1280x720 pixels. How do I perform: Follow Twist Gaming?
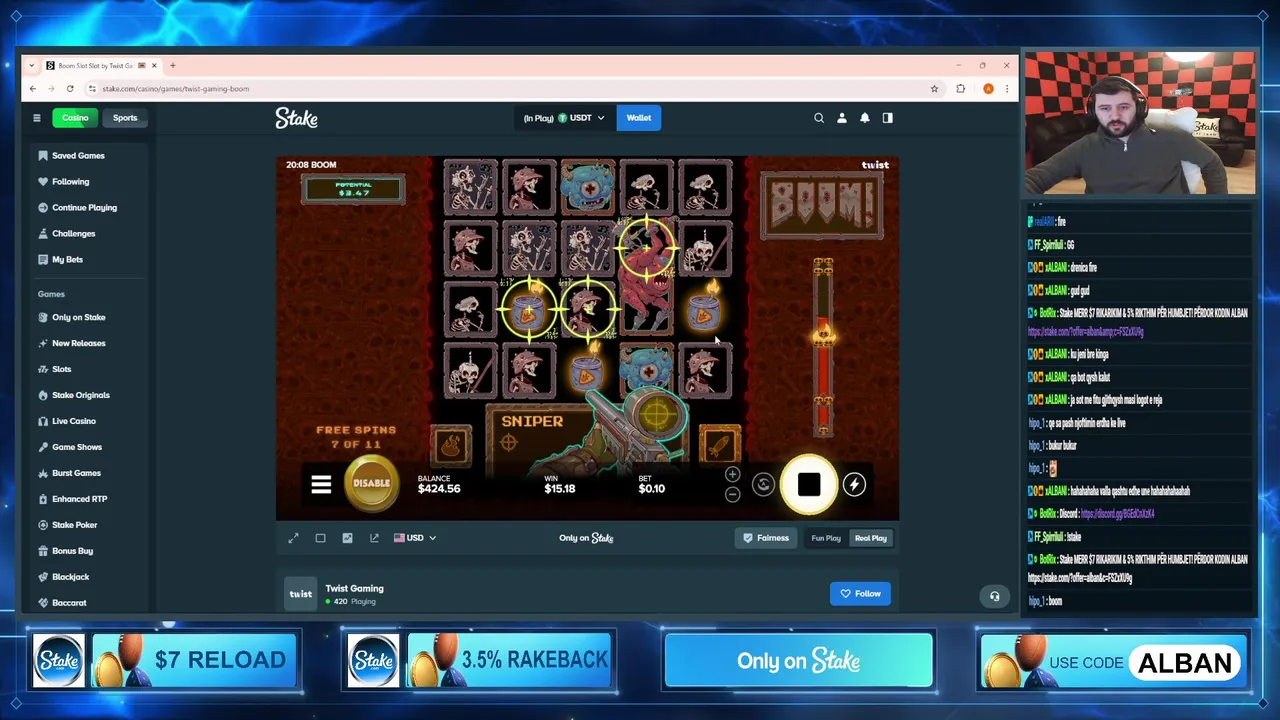[860, 594]
